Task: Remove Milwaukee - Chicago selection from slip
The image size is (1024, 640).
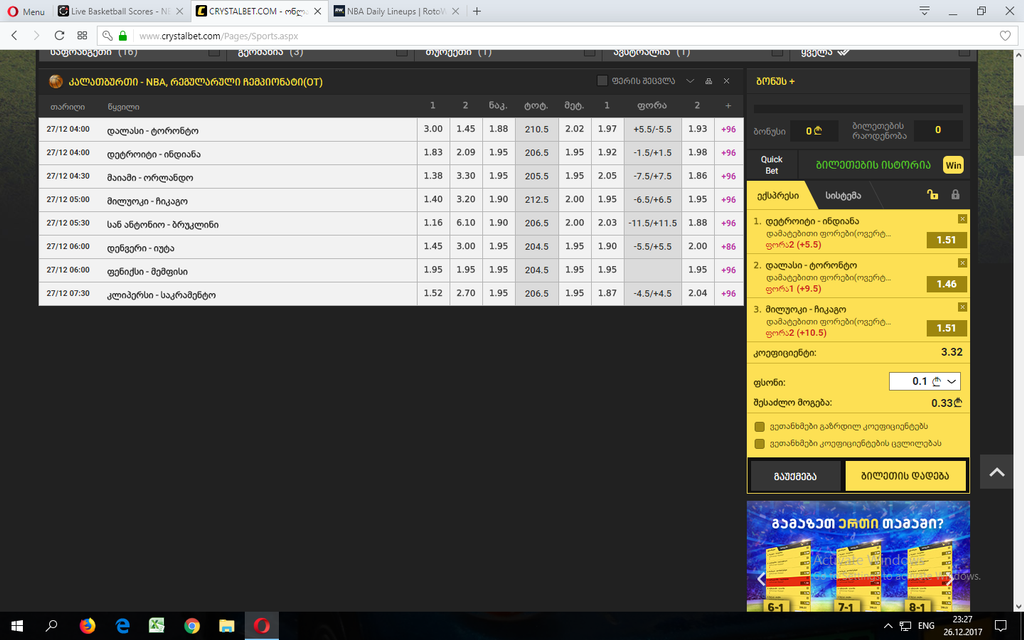Action: (962, 307)
